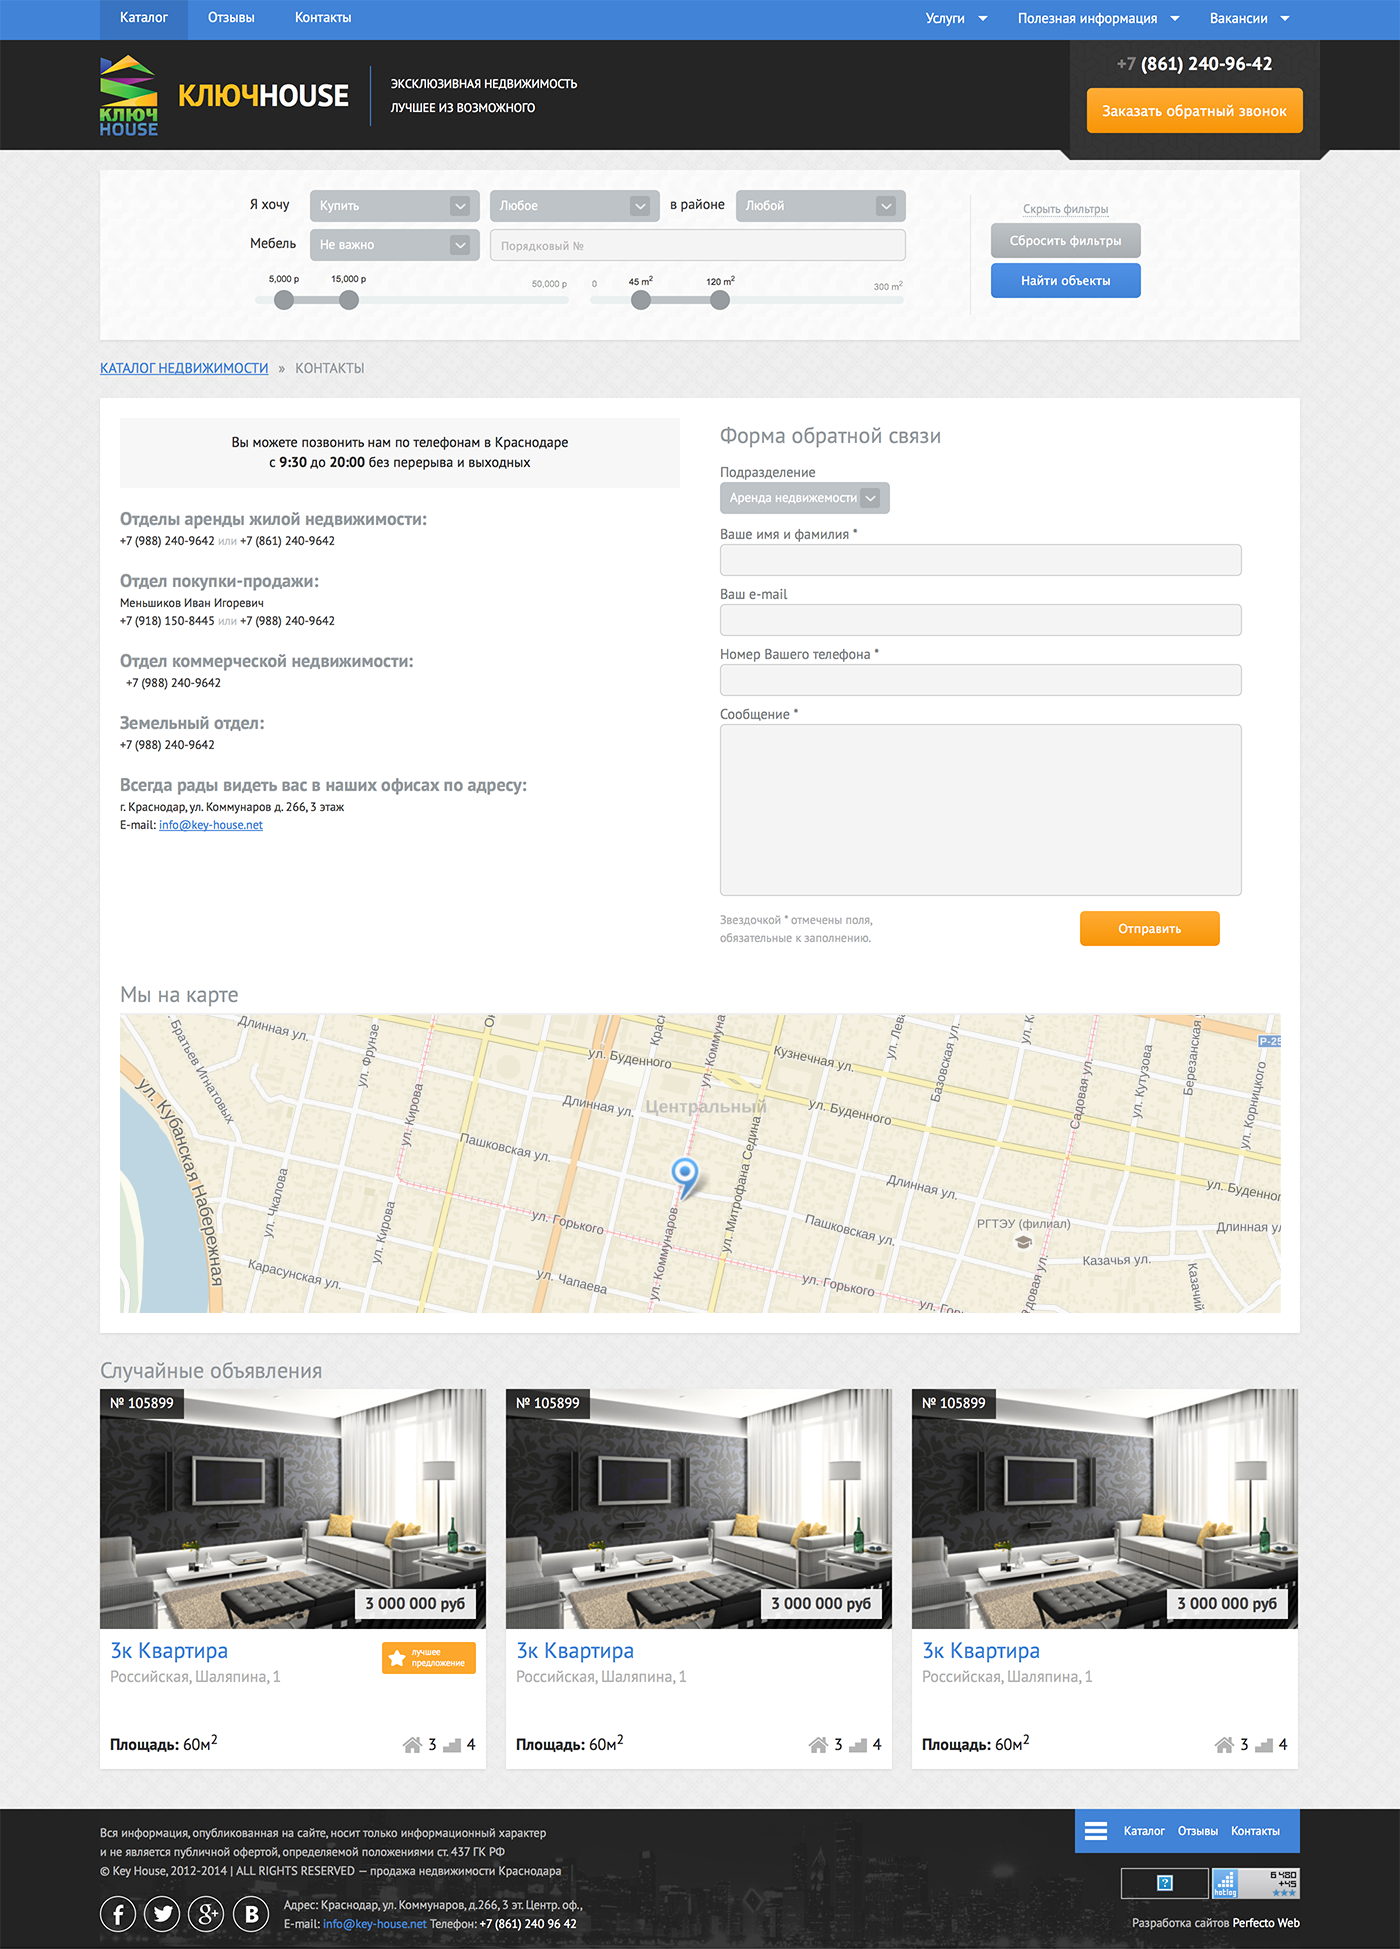This screenshot has width=1400, height=1949.
Task: Click the Скрыть фильтры link
Action: 1066,209
